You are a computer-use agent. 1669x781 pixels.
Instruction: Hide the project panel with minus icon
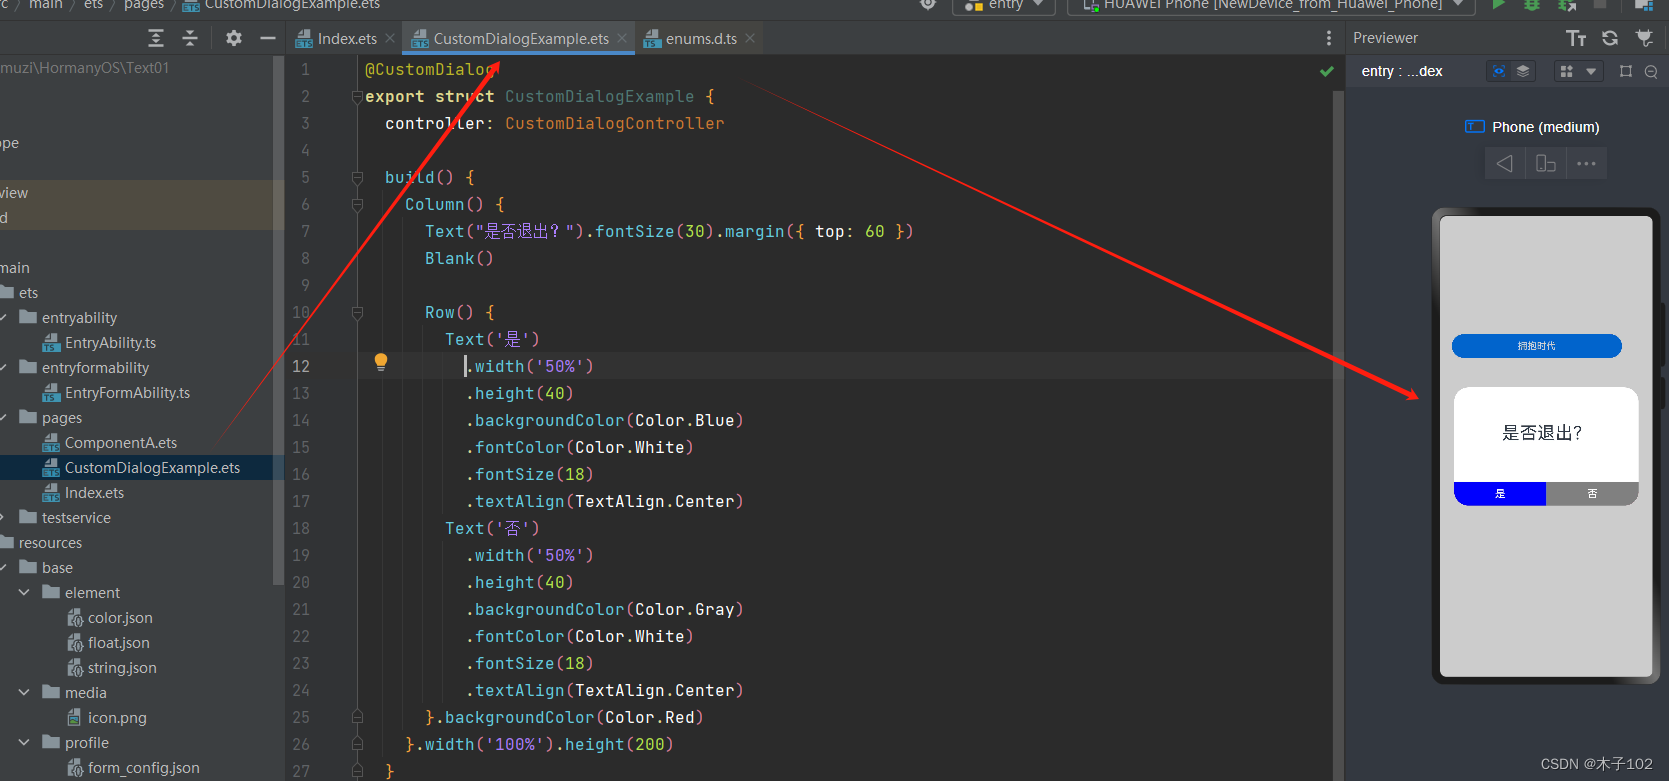pos(267,38)
